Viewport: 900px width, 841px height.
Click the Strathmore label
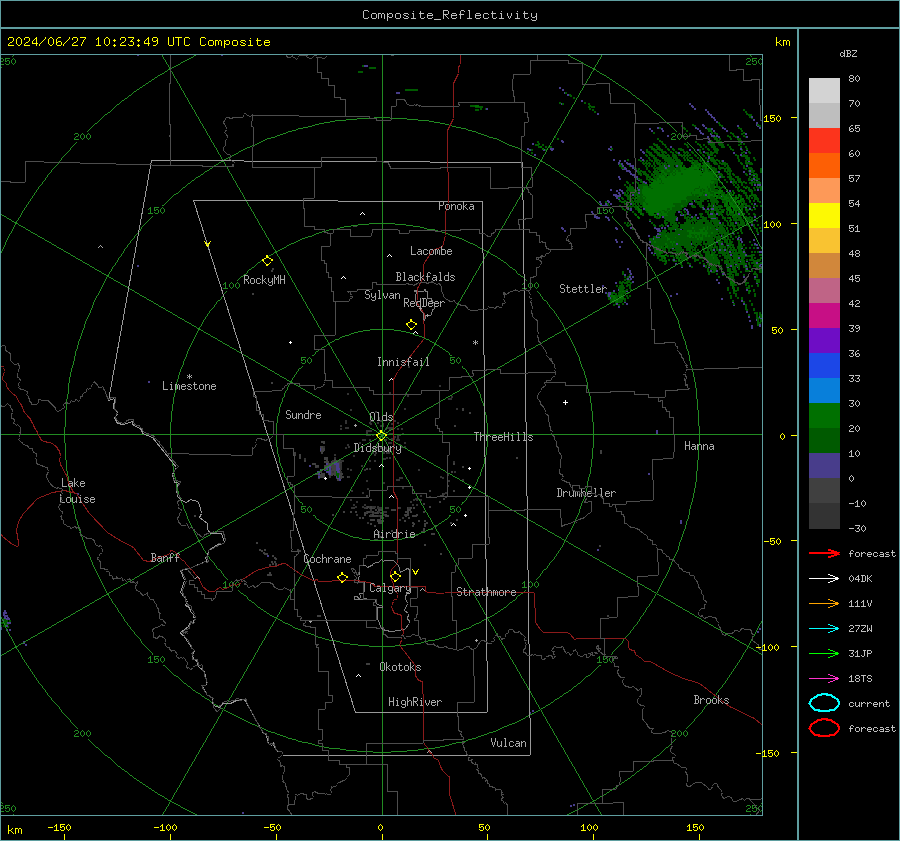486,592
